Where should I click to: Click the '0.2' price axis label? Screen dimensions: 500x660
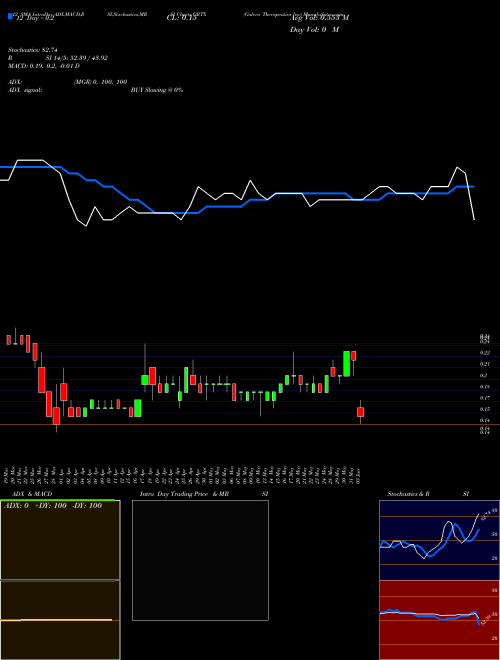pyautogui.click(x=483, y=375)
